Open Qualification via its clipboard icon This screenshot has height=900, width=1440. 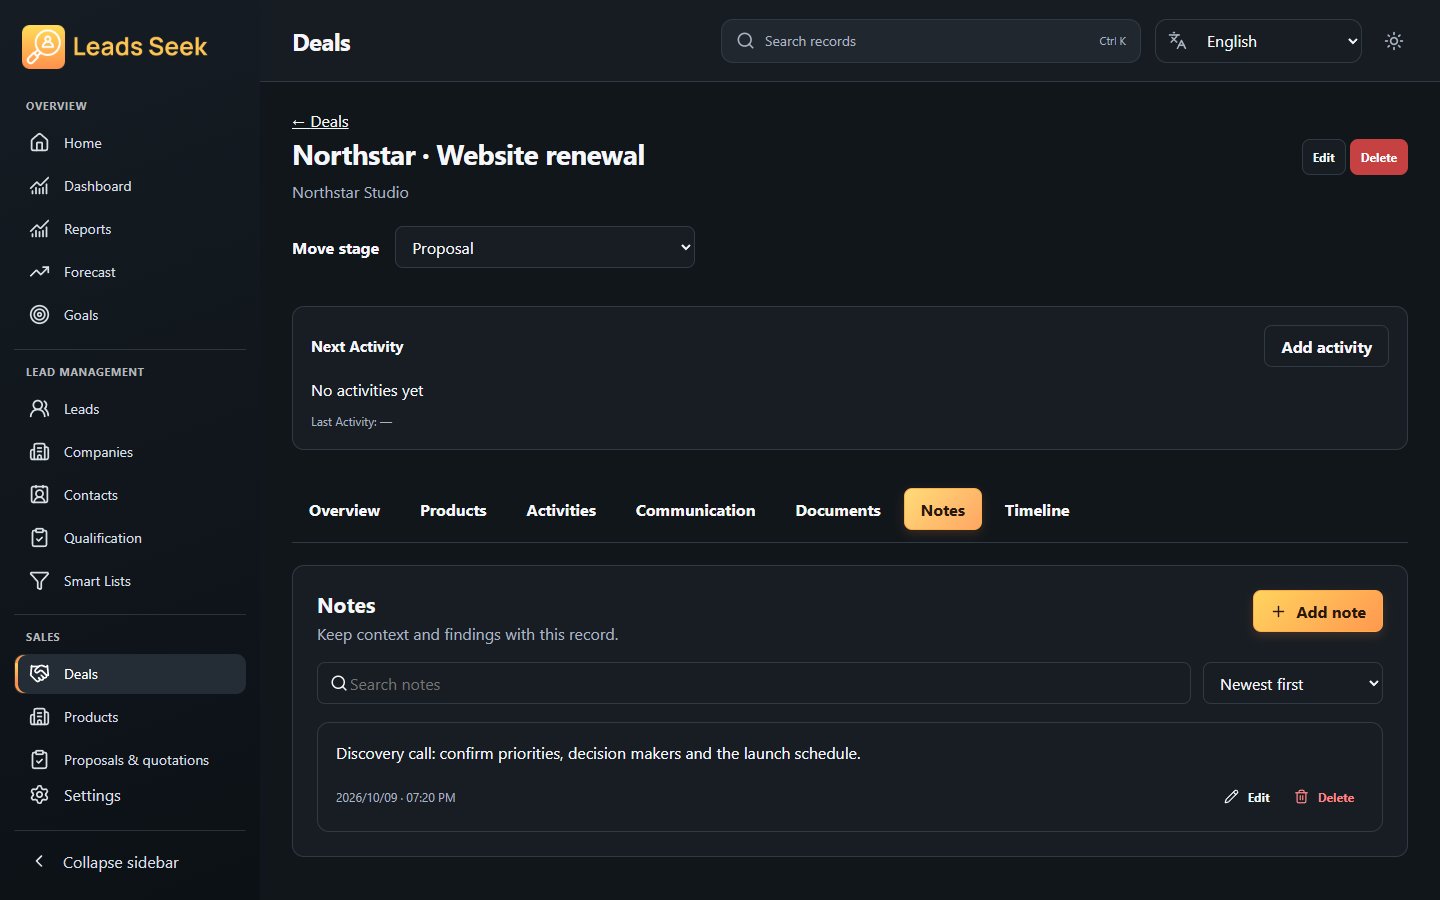pyautogui.click(x=39, y=538)
